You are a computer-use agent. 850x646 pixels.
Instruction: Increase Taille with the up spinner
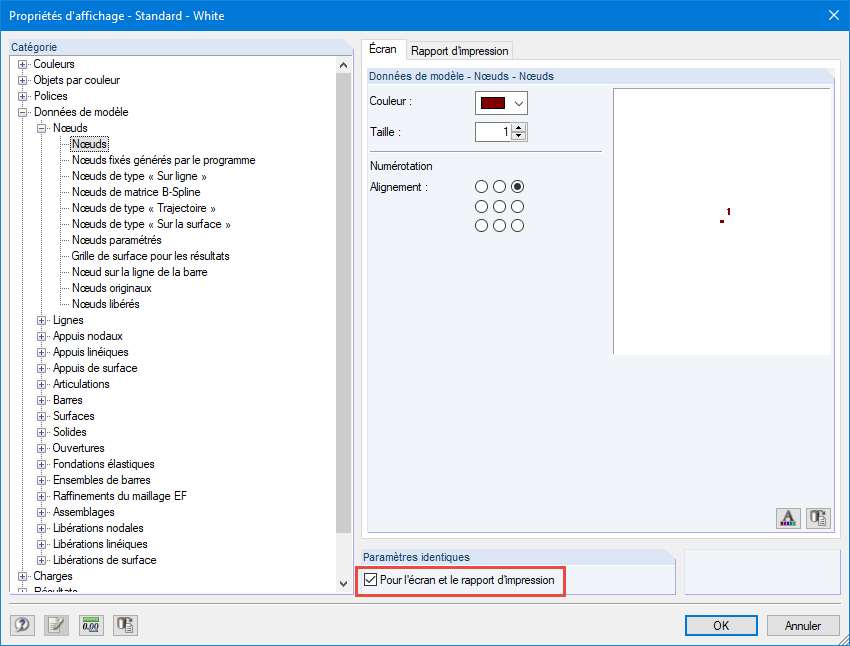coord(519,128)
